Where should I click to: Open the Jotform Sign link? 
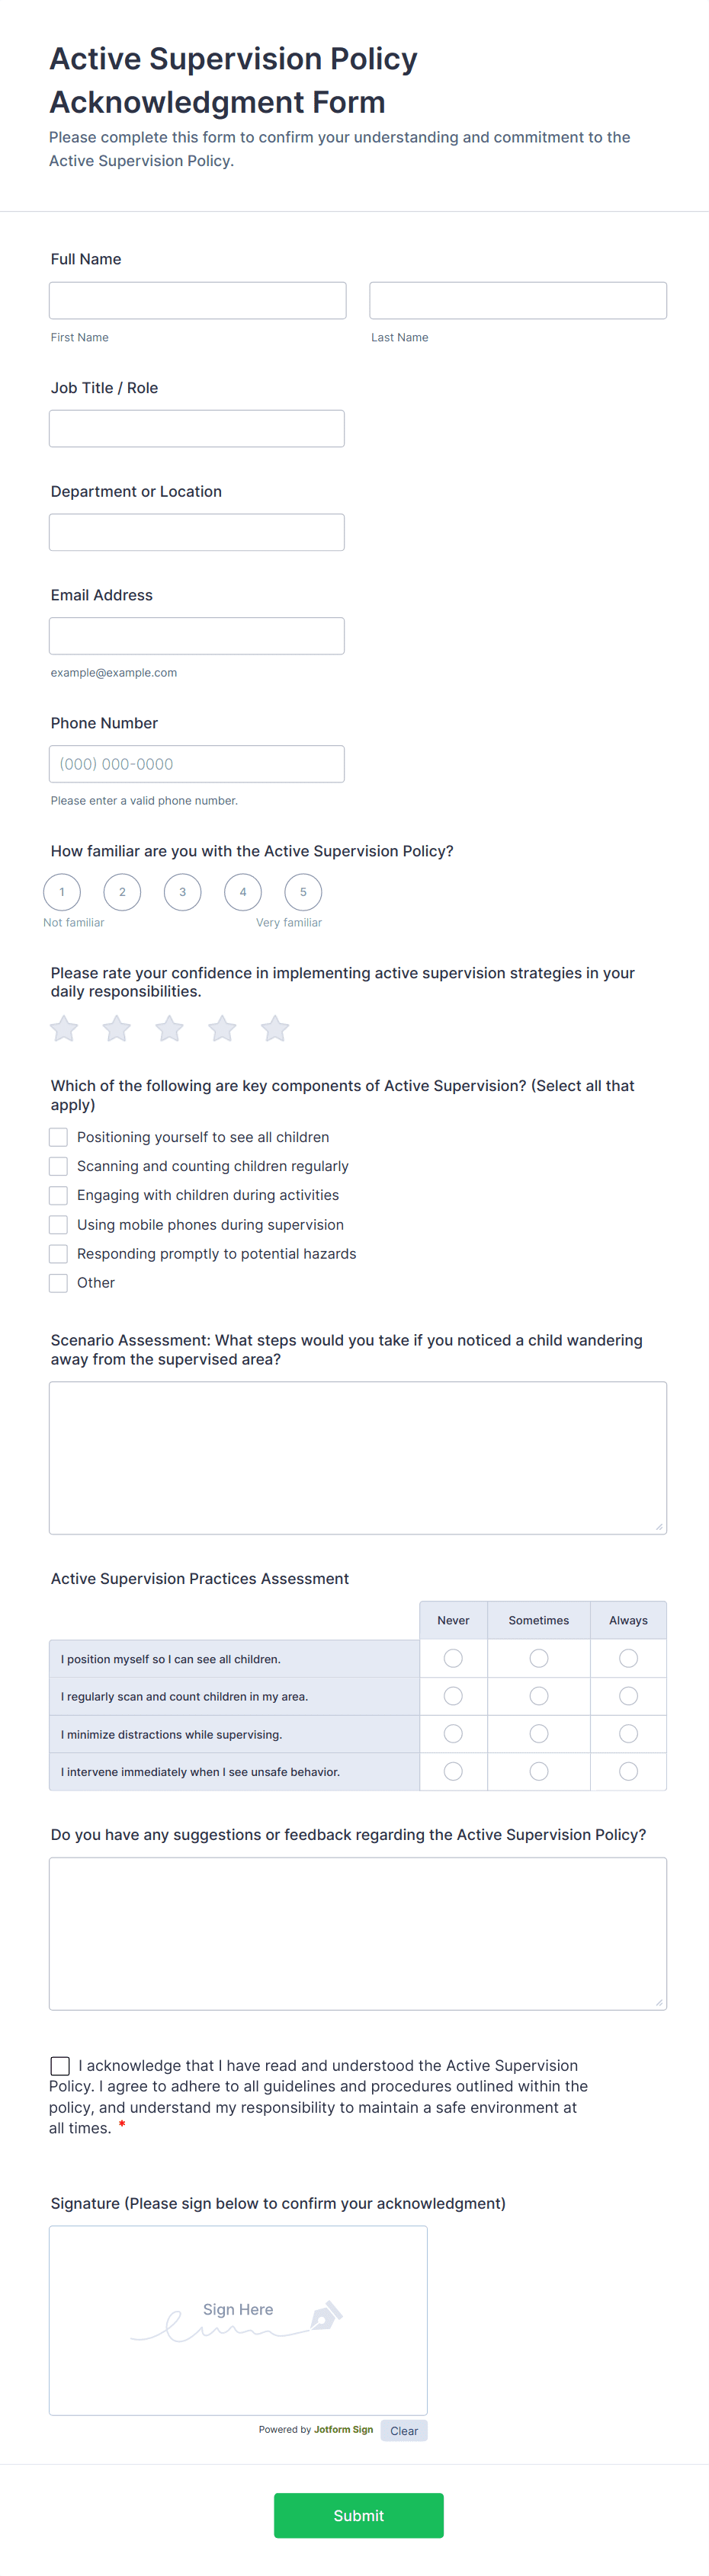pyautogui.click(x=343, y=2429)
